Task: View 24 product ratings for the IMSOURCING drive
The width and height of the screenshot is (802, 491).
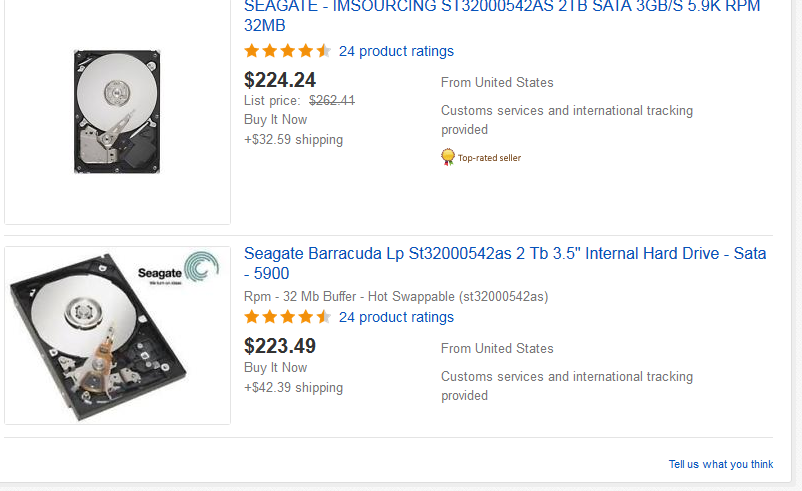Action: 396,51
